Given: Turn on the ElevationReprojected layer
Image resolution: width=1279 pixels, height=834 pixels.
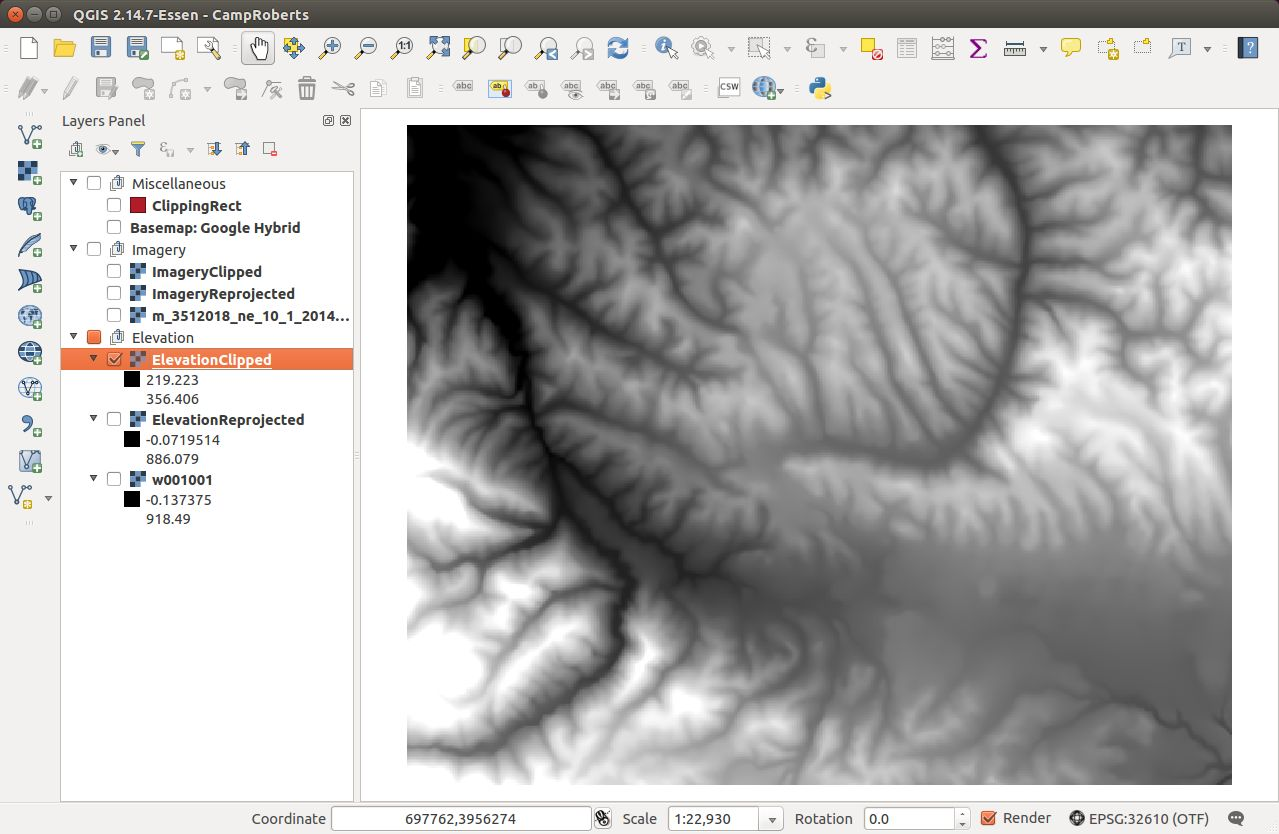Looking at the screenshot, I should click(114, 420).
